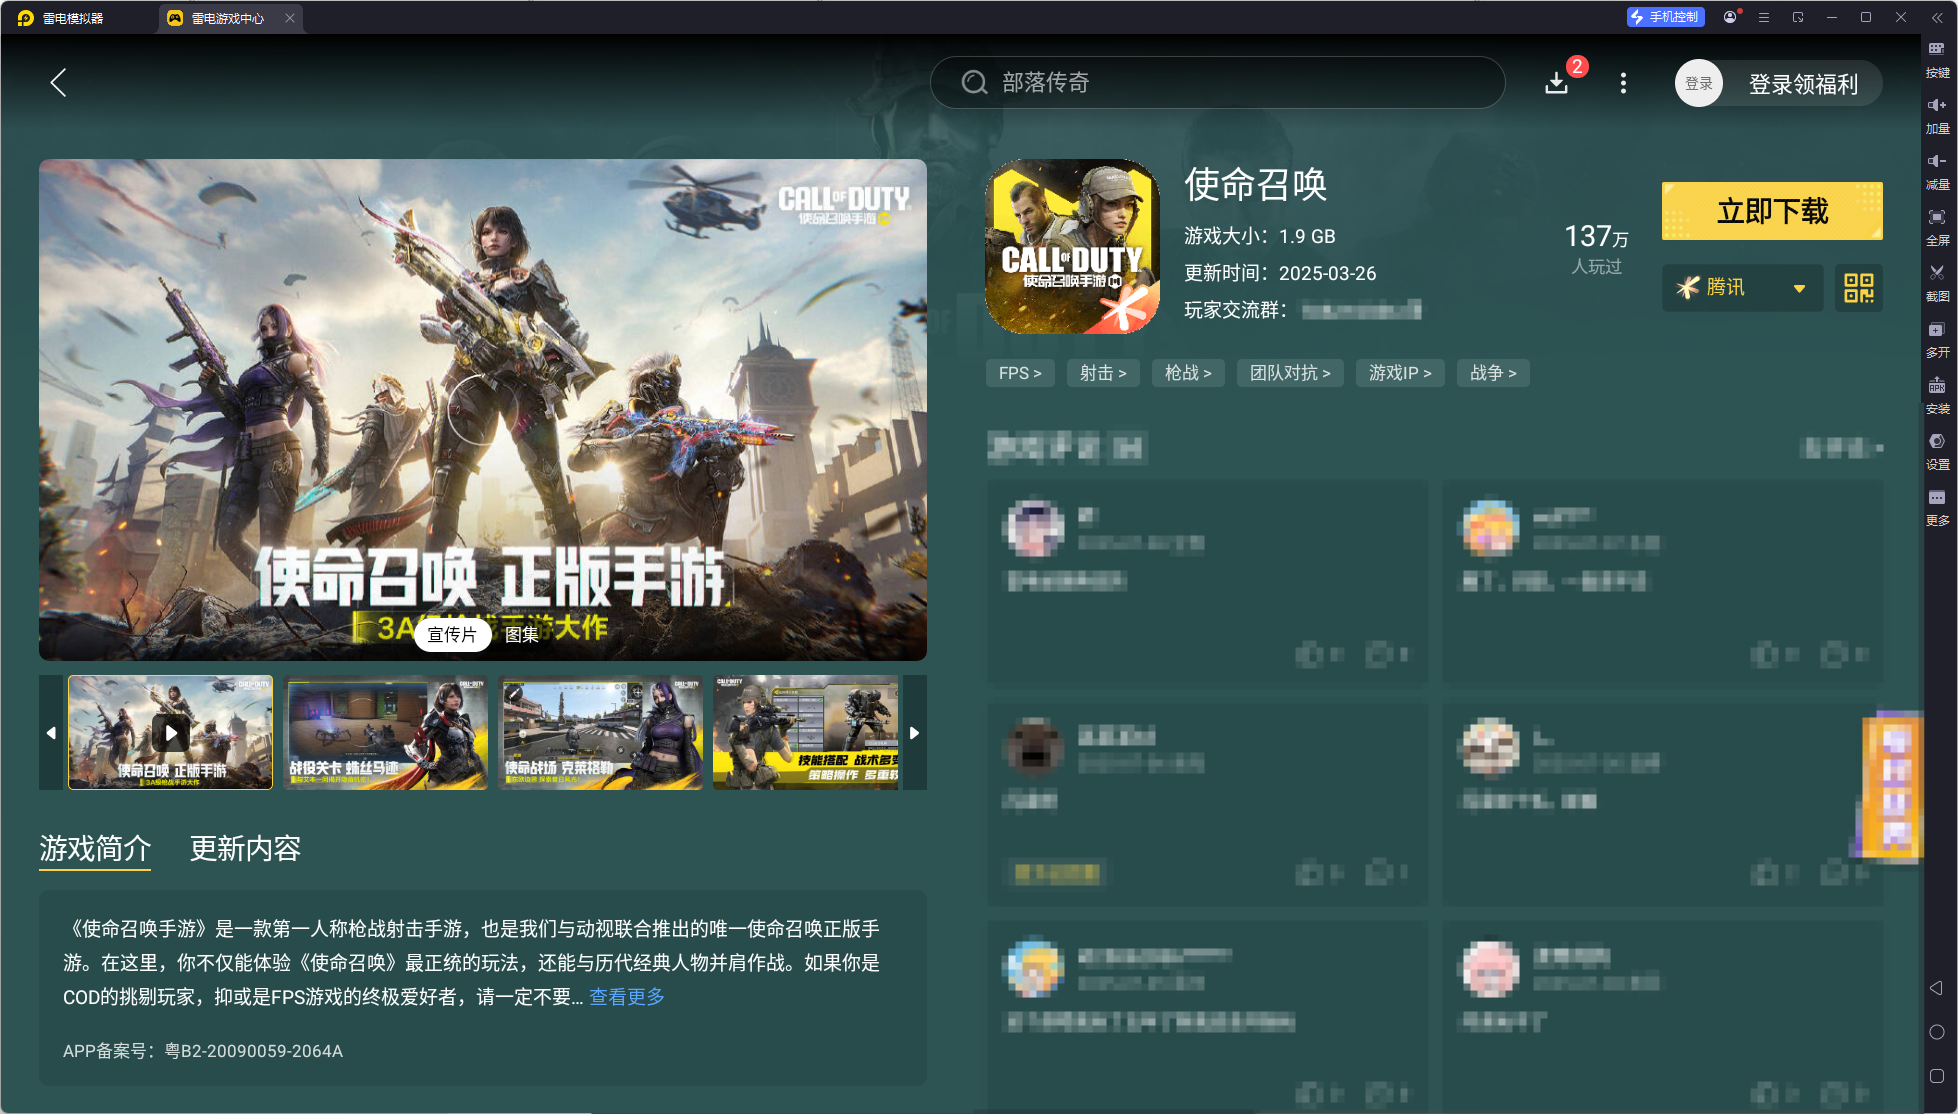
Task: Open the 团队对抗 > tag
Action: point(1290,373)
